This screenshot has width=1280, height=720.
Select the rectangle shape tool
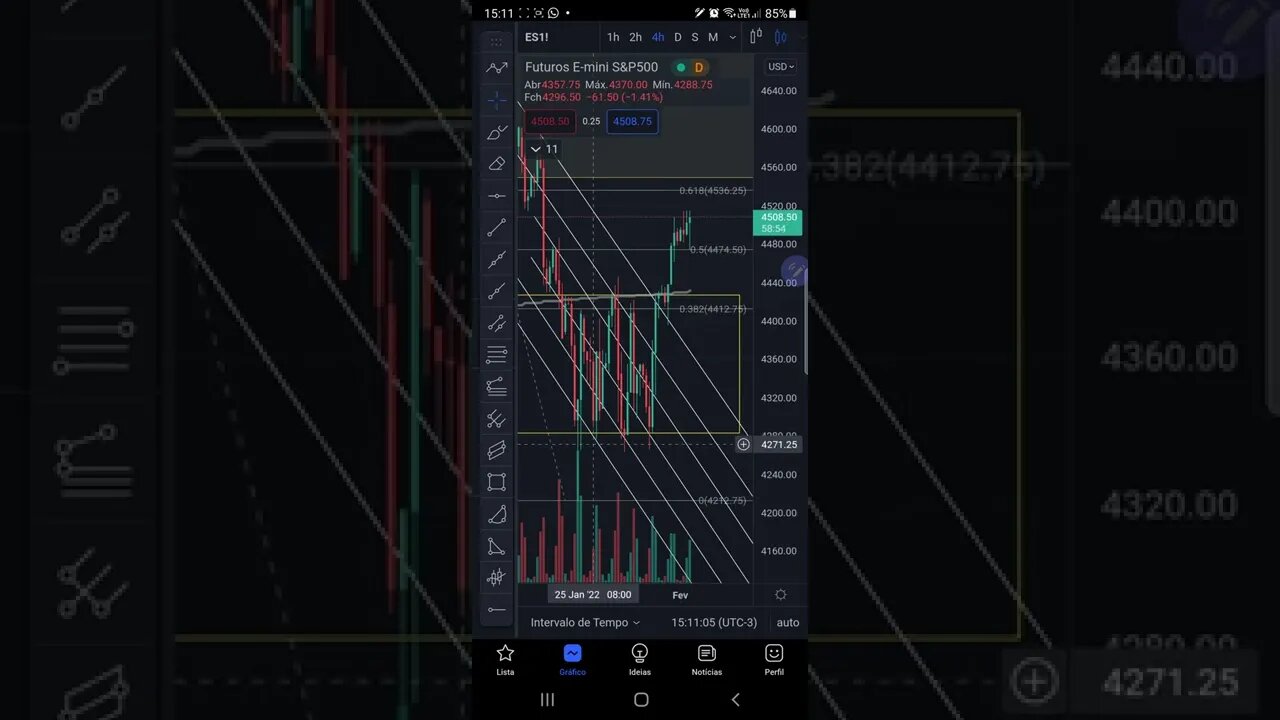pyautogui.click(x=496, y=482)
